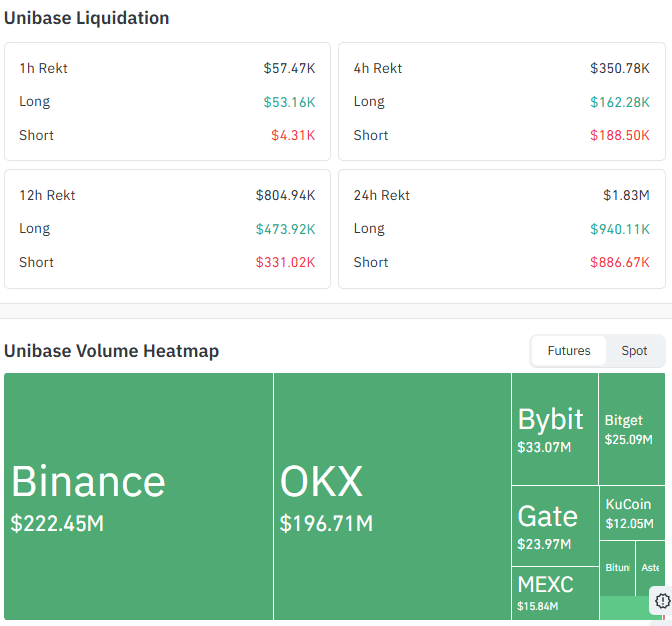Click the 24h Long value $940.11K

coord(620,229)
